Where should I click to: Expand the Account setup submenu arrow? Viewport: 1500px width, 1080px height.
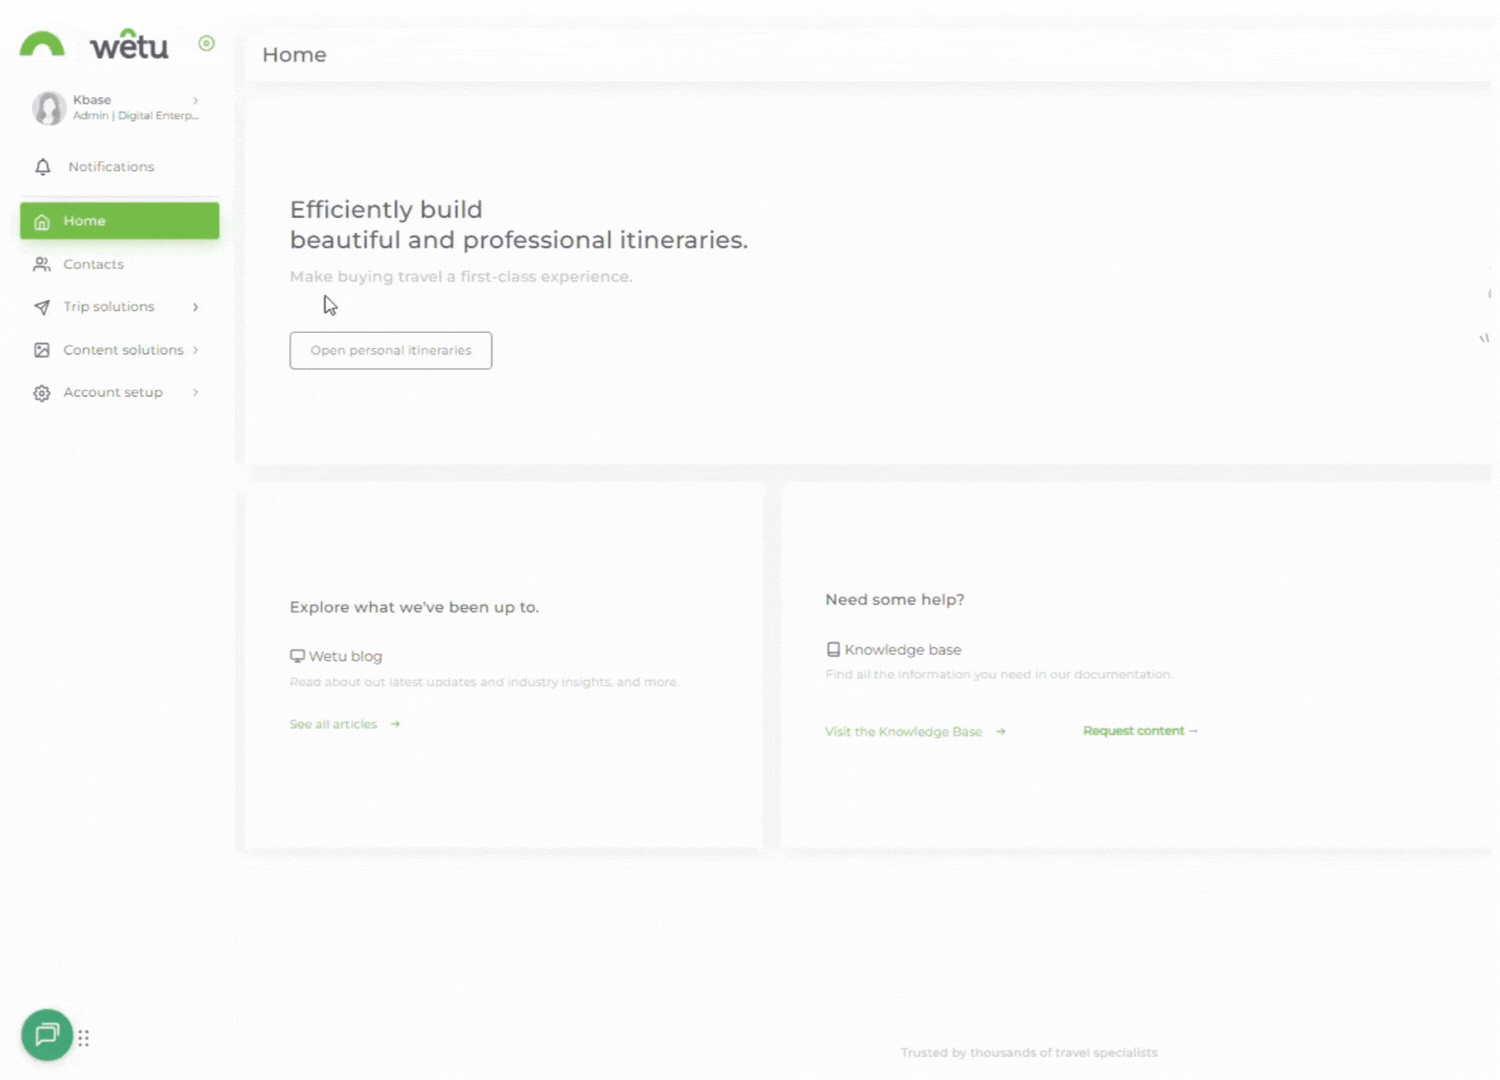196,393
